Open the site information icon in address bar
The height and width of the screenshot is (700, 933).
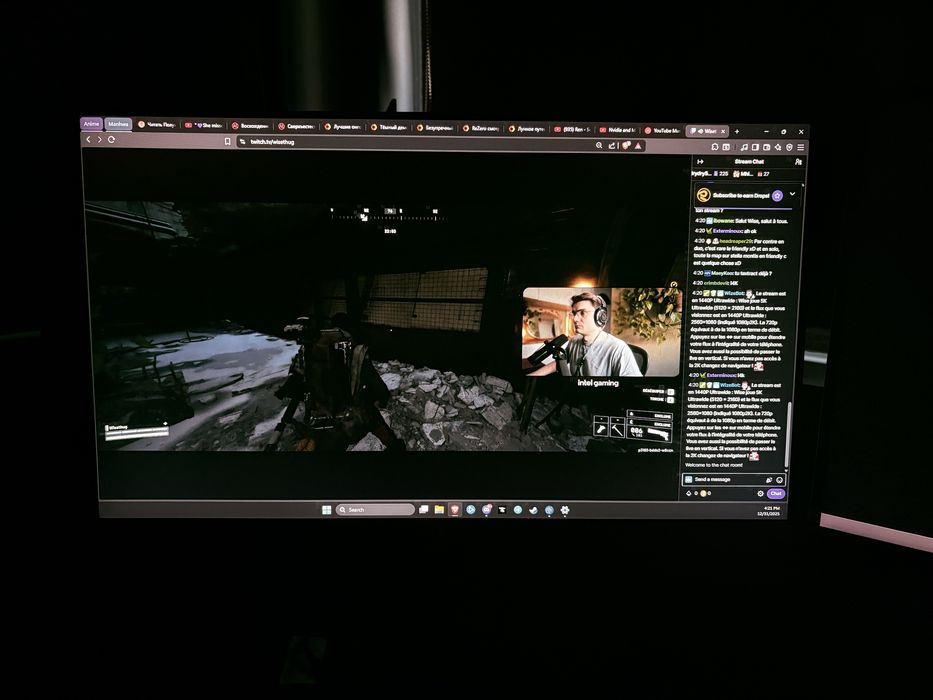(x=243, y=142)
